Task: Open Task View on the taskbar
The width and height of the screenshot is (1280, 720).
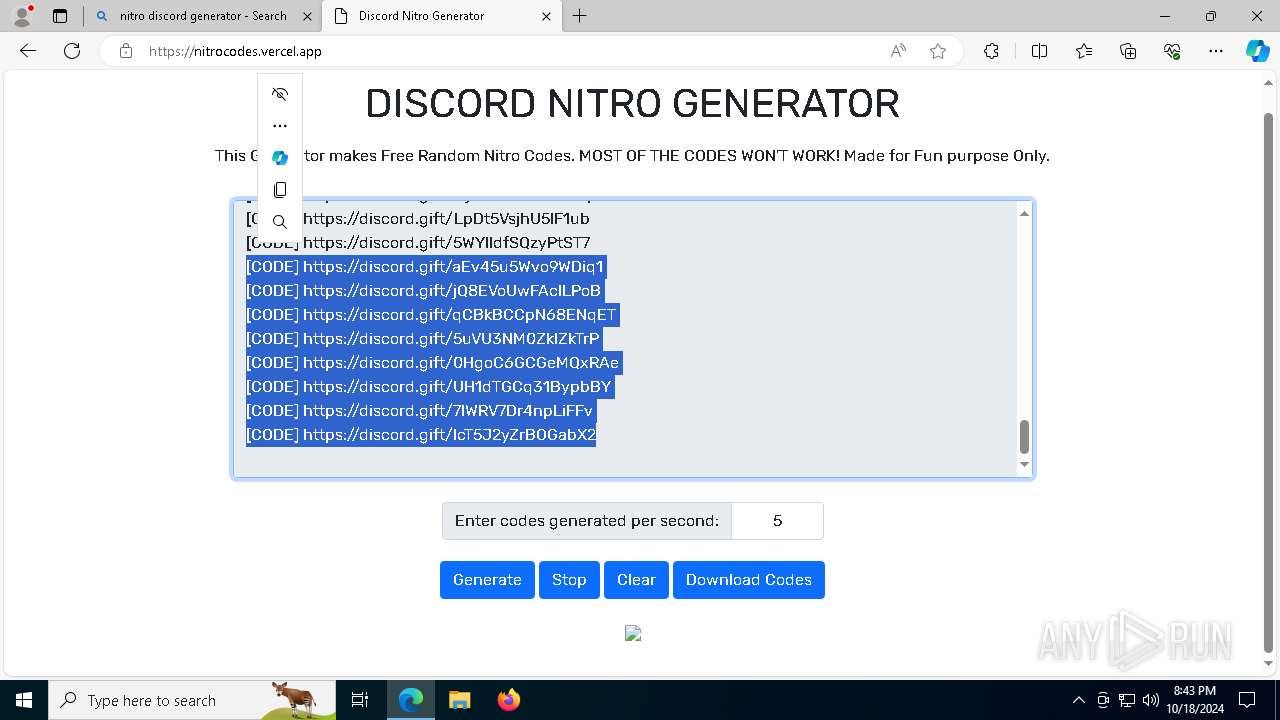Action: point(361,700)
